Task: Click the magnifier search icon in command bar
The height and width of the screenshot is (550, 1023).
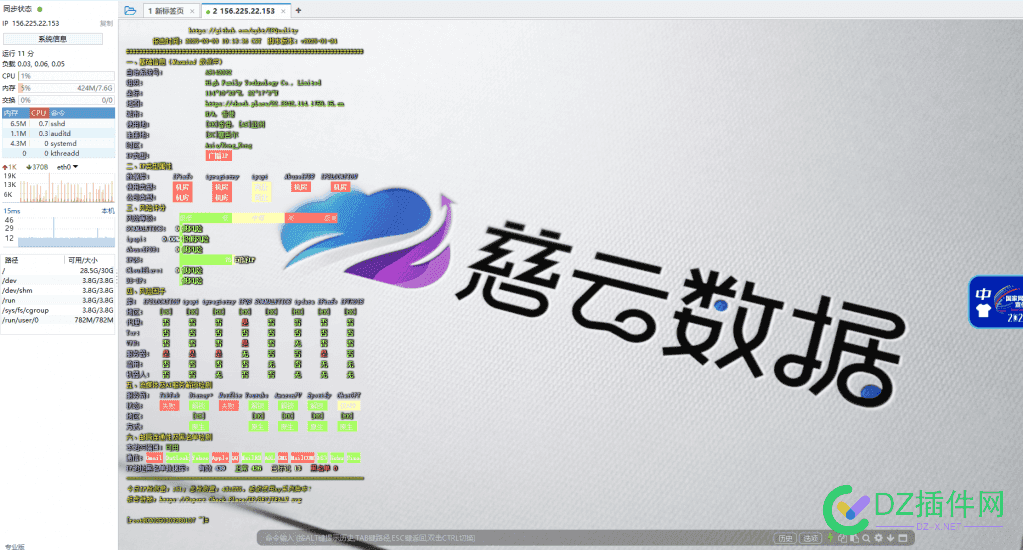Action: 866,538
